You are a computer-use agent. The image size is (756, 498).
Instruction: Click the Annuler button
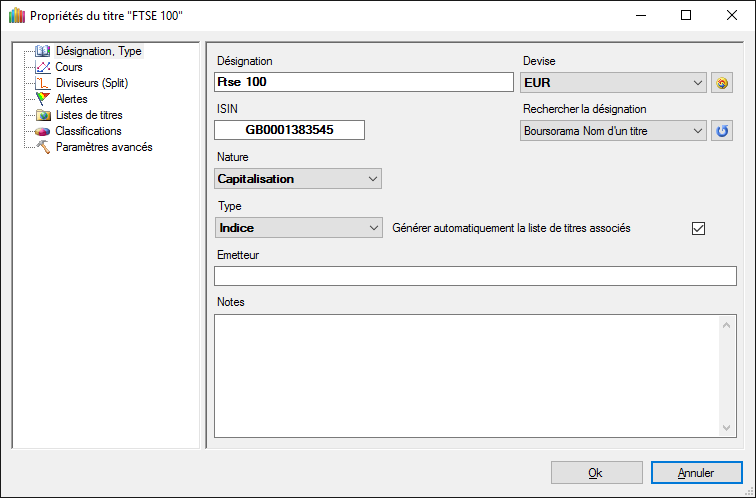point(696,473)
